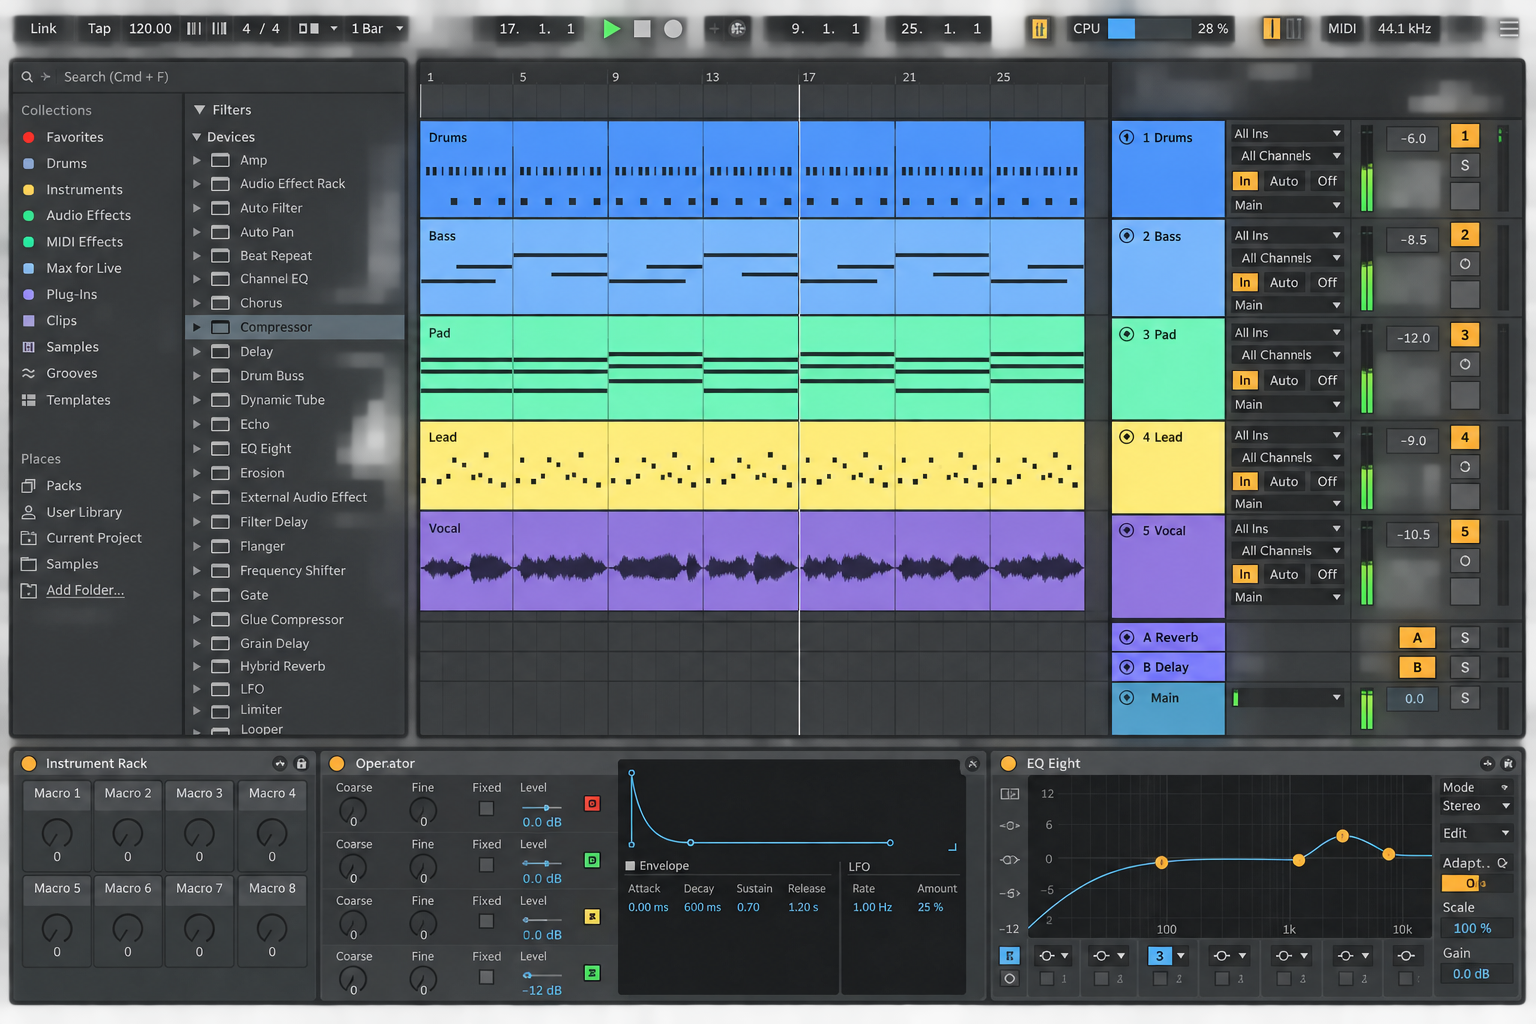Expand the Compressor device folder
1536x1024 pixels.
coord(197,328)
